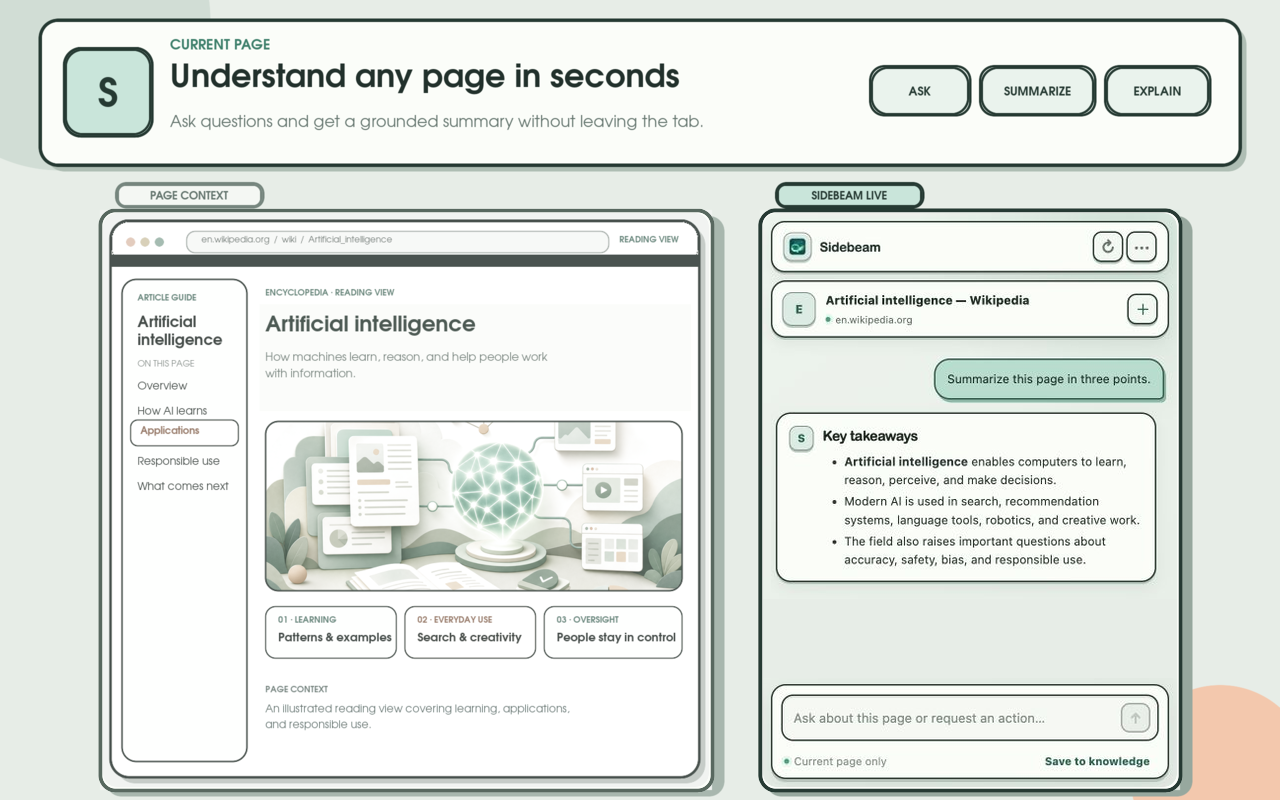Screen dimensions: 1280x800
Task: Jump to Responsible use section
Action: coord(178,461)
